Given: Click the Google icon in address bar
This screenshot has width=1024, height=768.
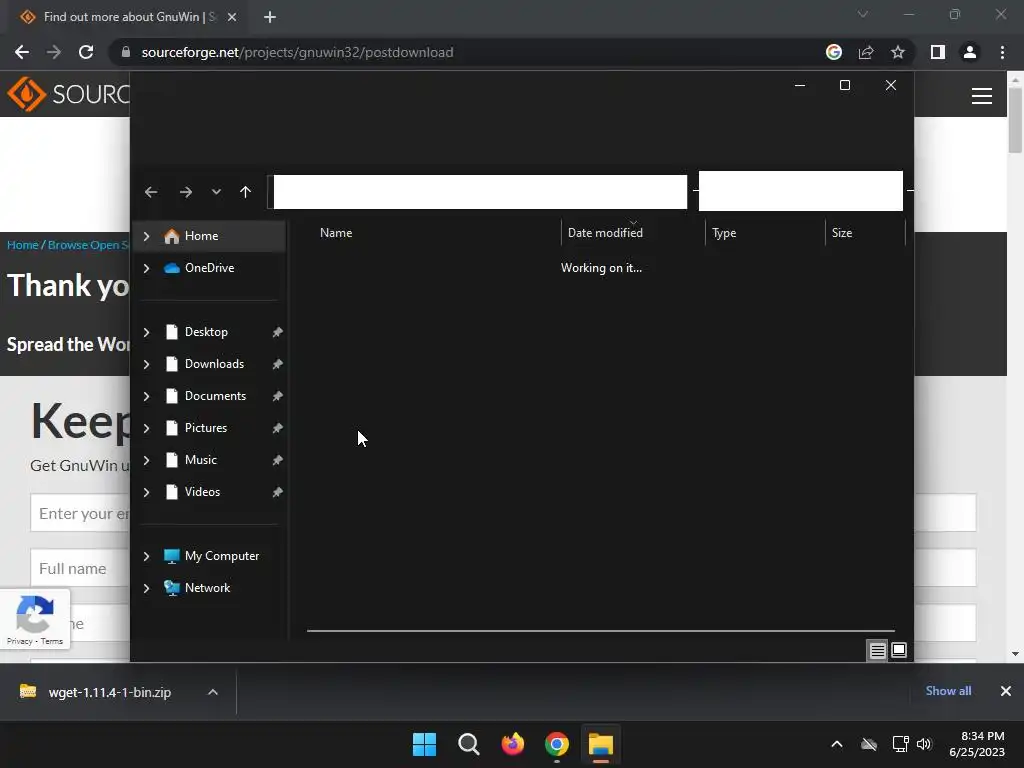Looking at the screenshot, I should click(x=834, y=52).
